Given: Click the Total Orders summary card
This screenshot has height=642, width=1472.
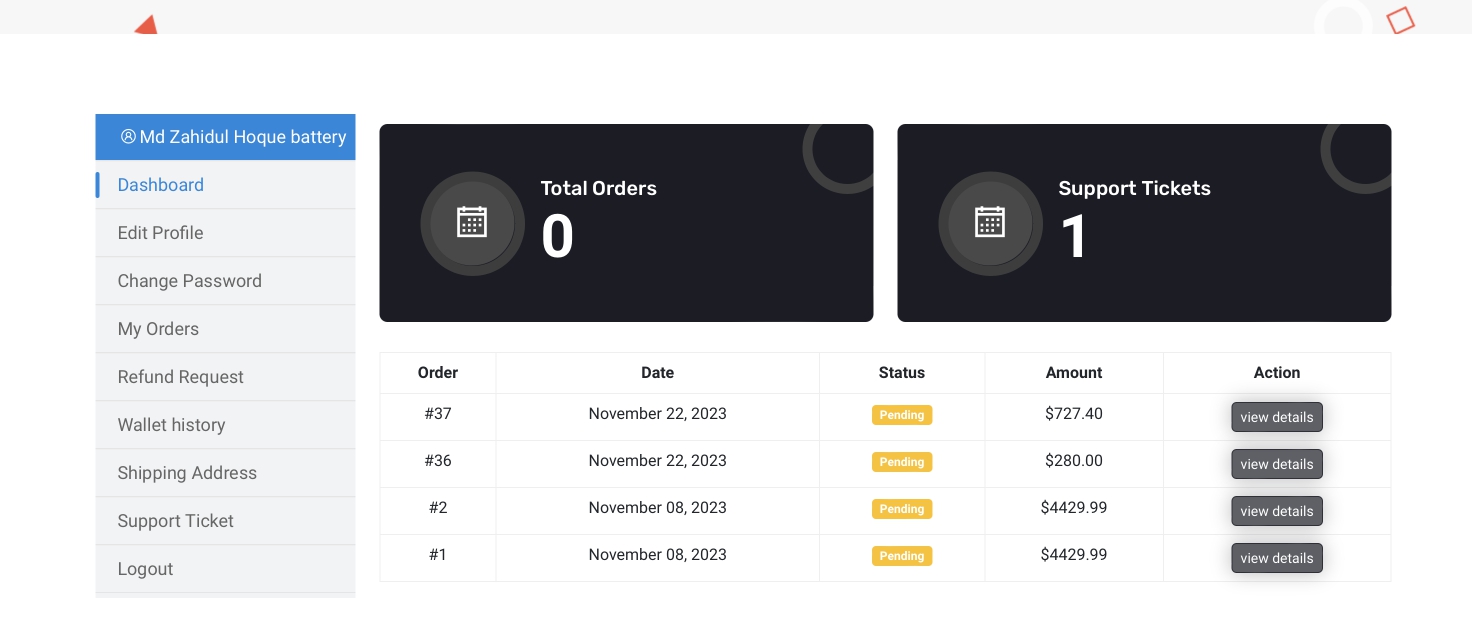Looking at the screenshot, I should (x=626, y=223).
